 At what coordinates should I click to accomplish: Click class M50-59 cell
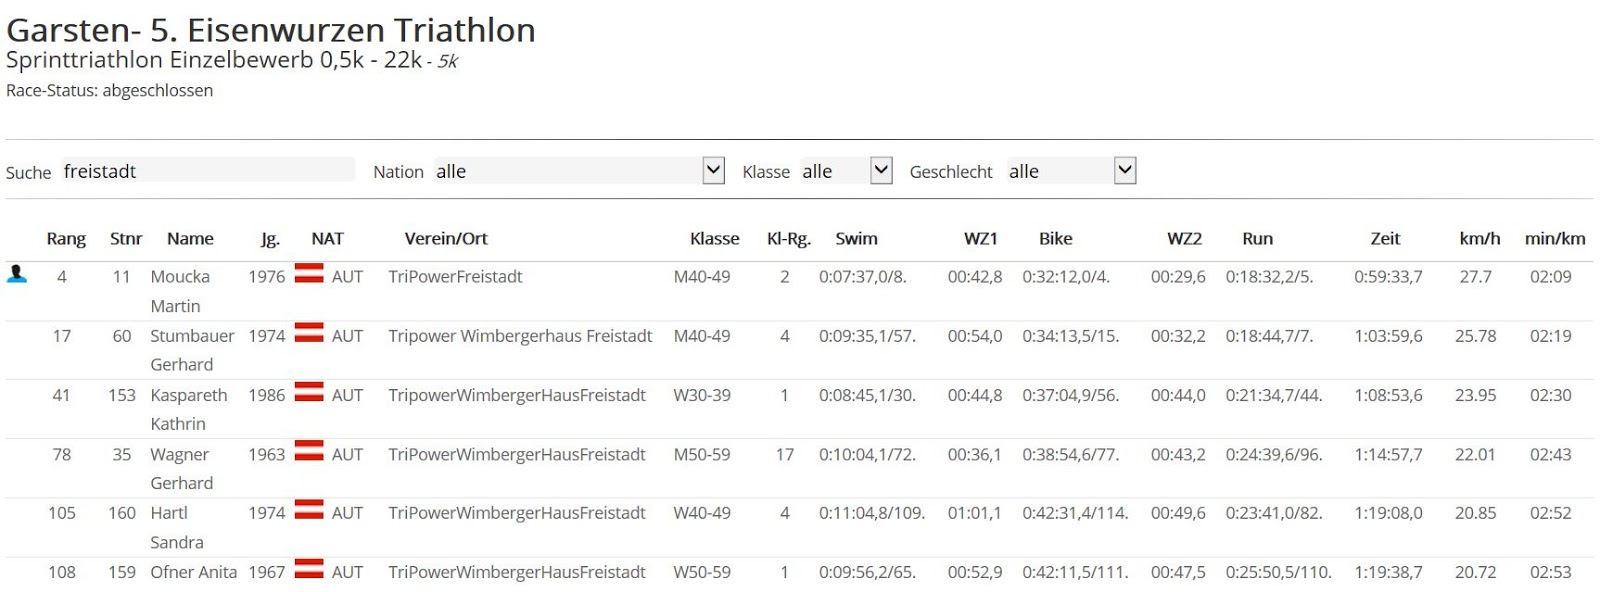[702, 454]
